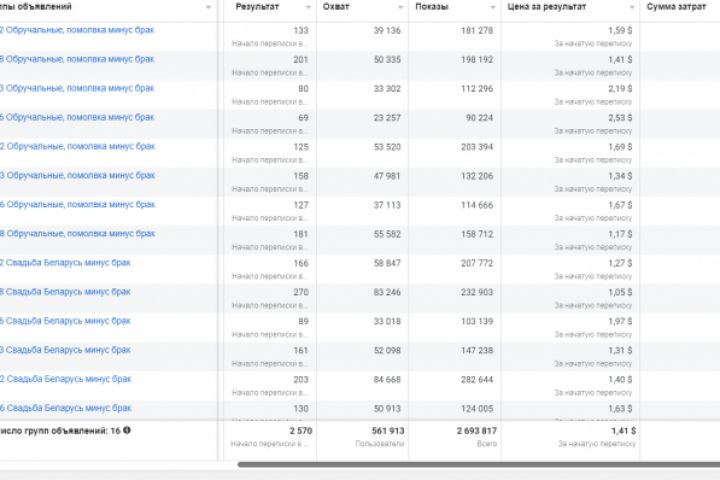The height and width of the screenshot is (480, 720).
Task: Open the Цена за результат column dropdown arrow
Action: click(x=630, y=7)
